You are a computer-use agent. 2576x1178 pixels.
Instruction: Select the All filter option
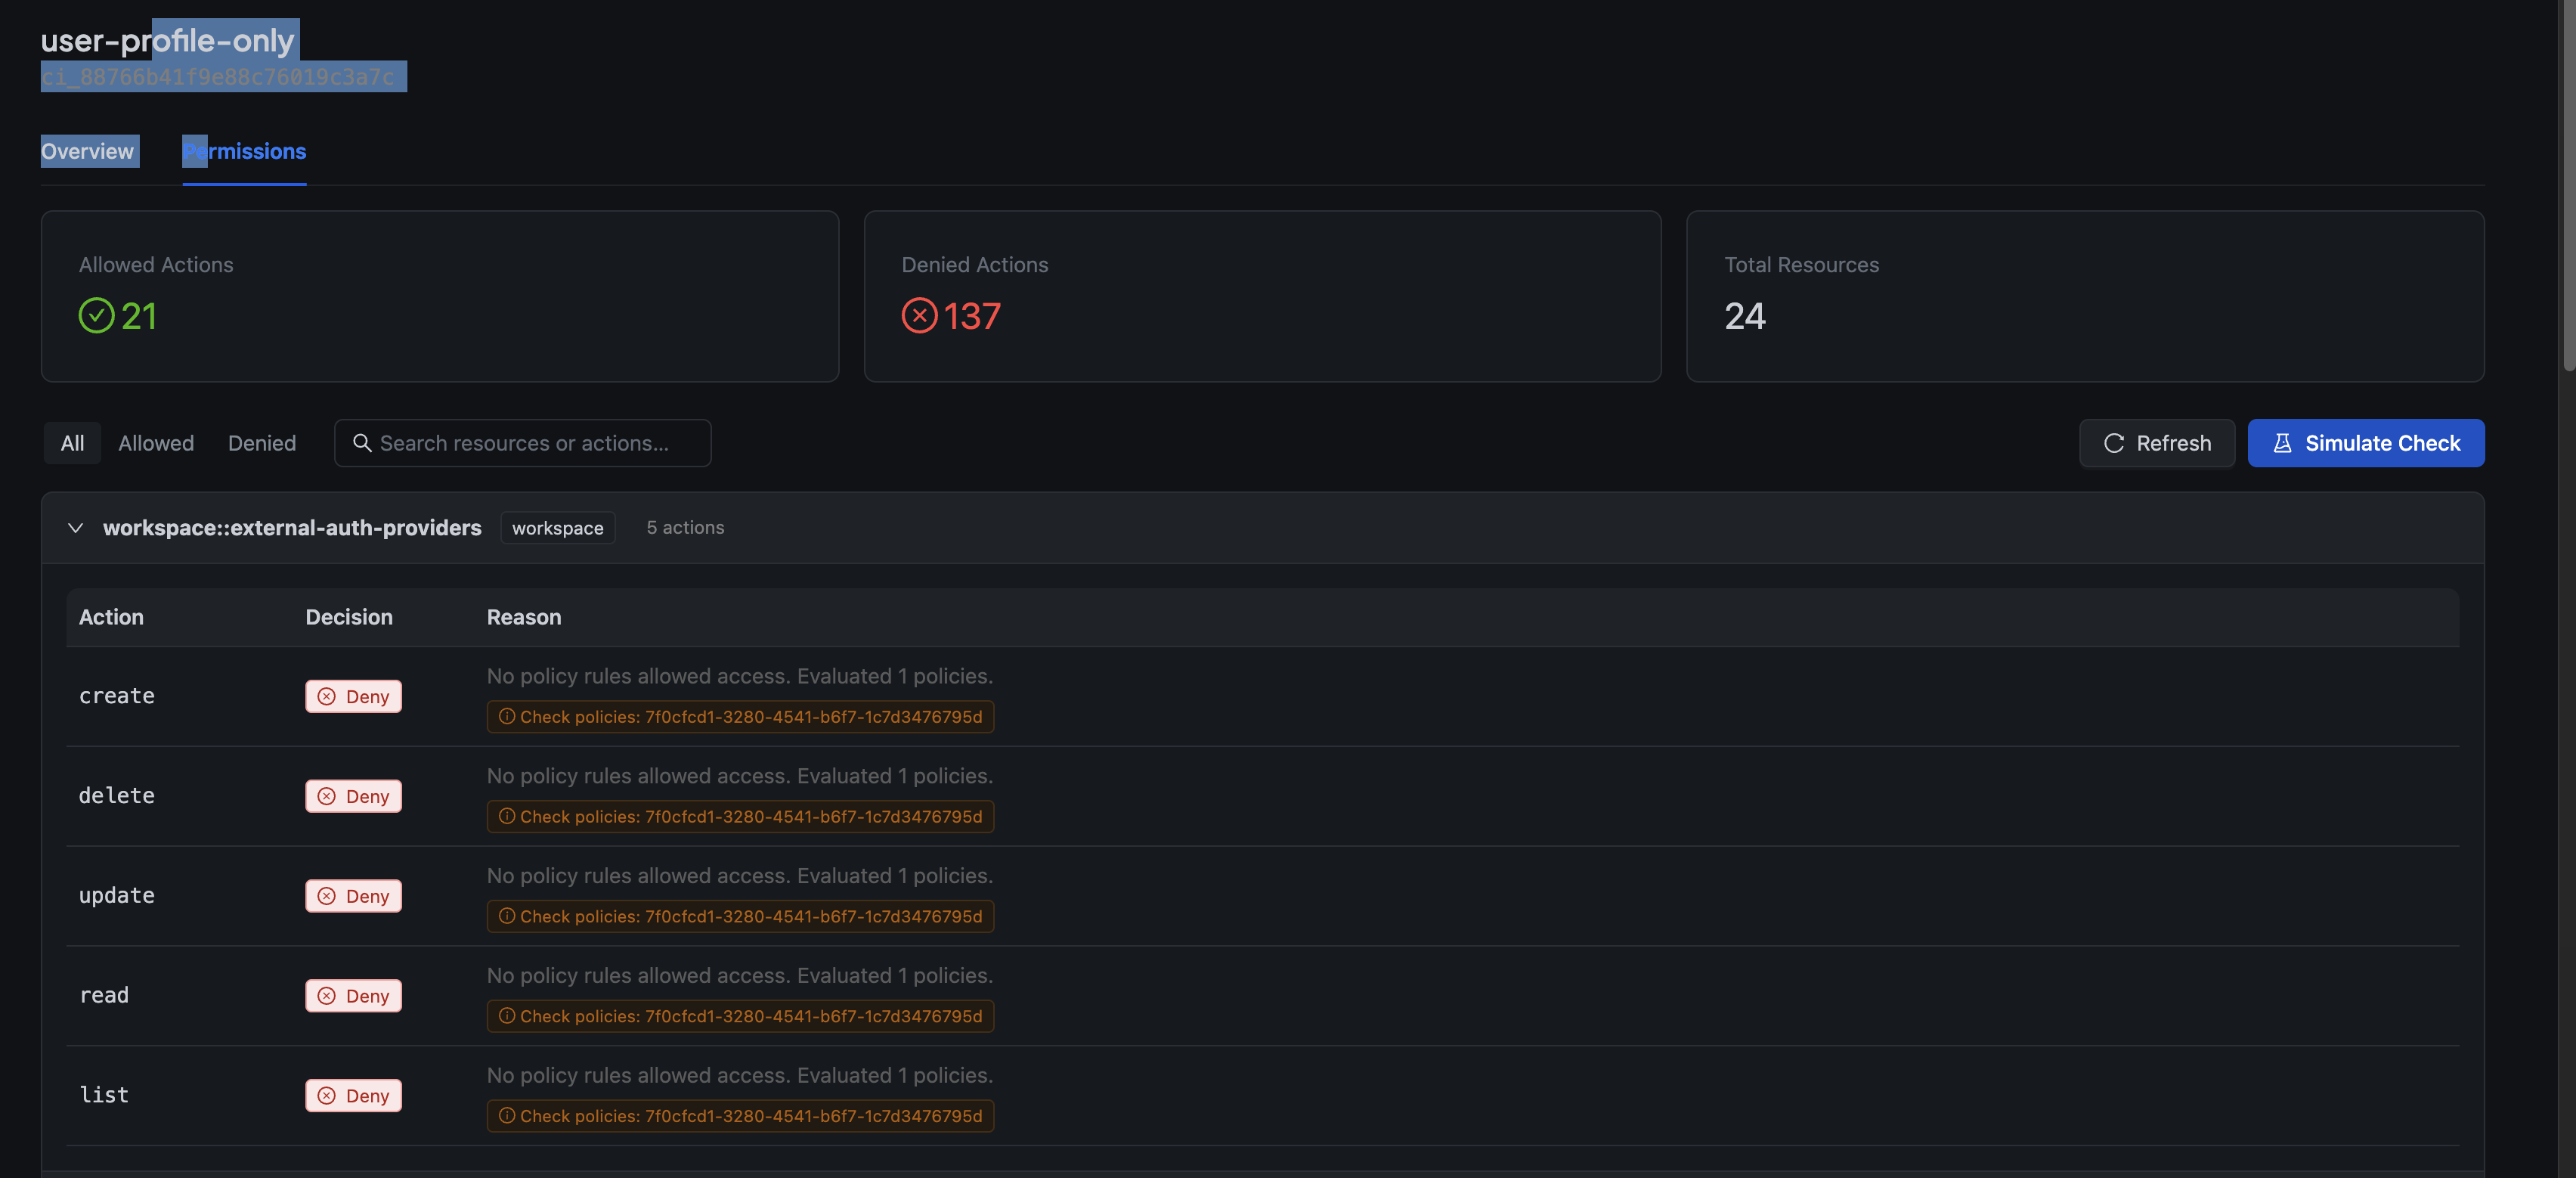[72, 443]
